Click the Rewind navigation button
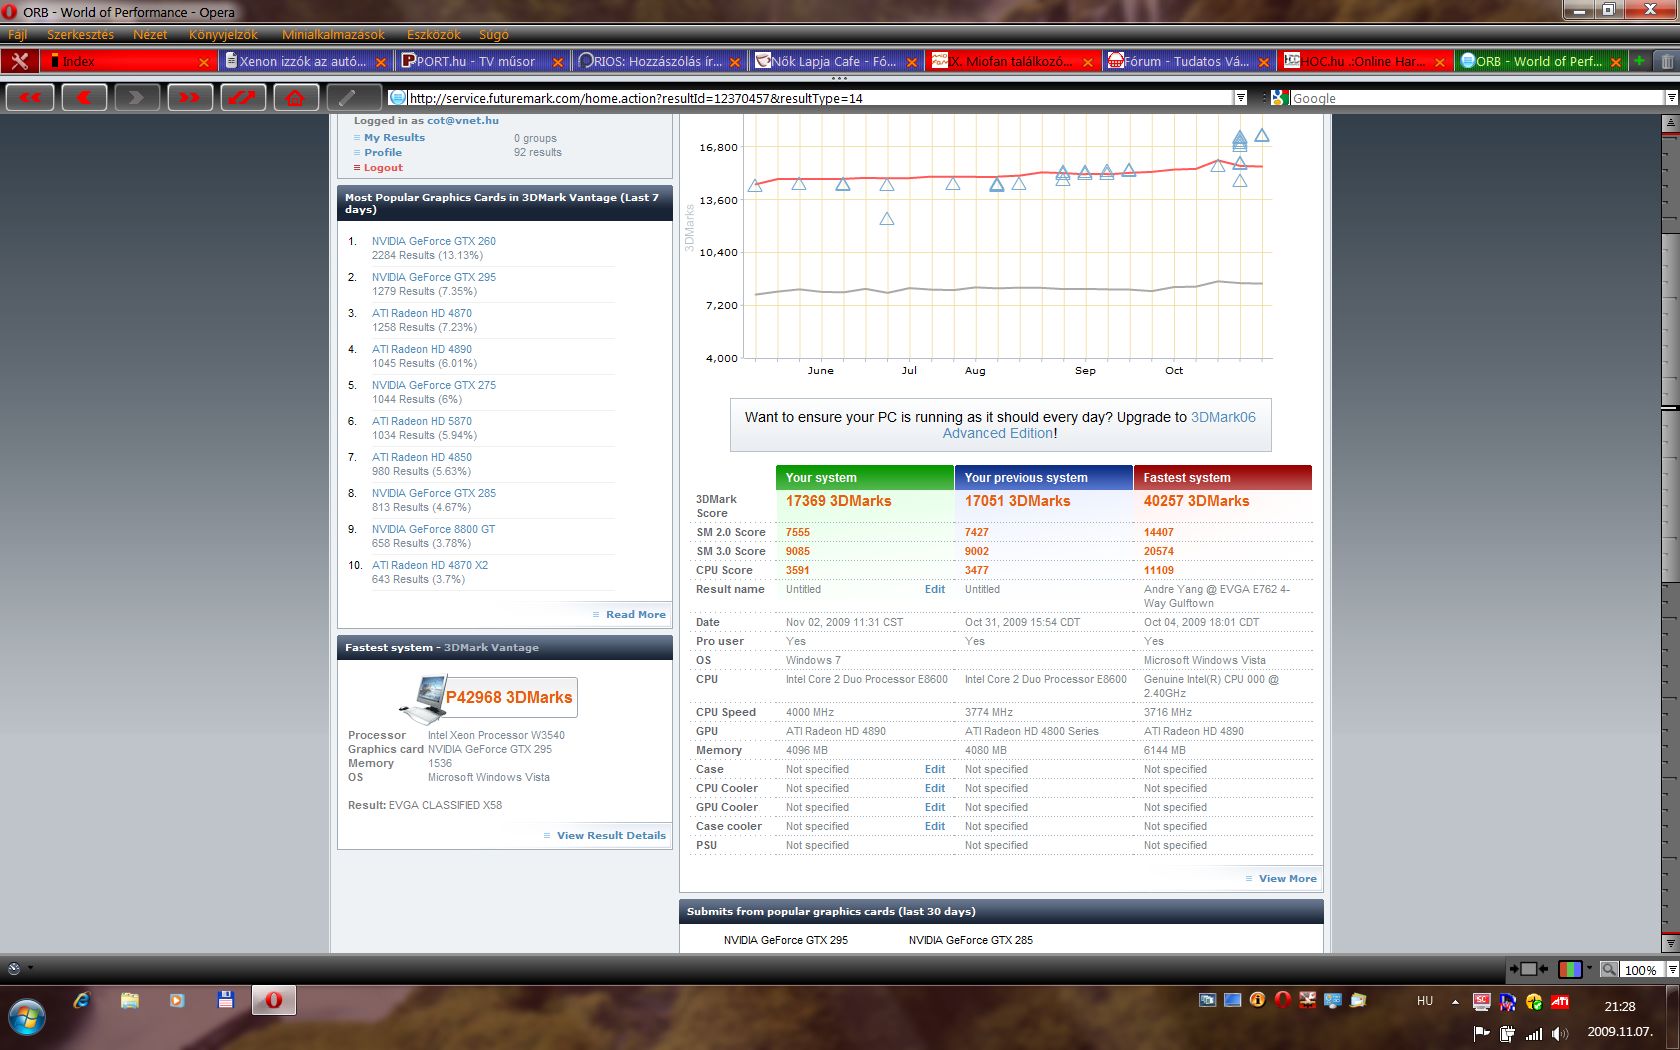Viewport: 1680px width, 1050px height. pyautogui.click(x=31, y=97)
